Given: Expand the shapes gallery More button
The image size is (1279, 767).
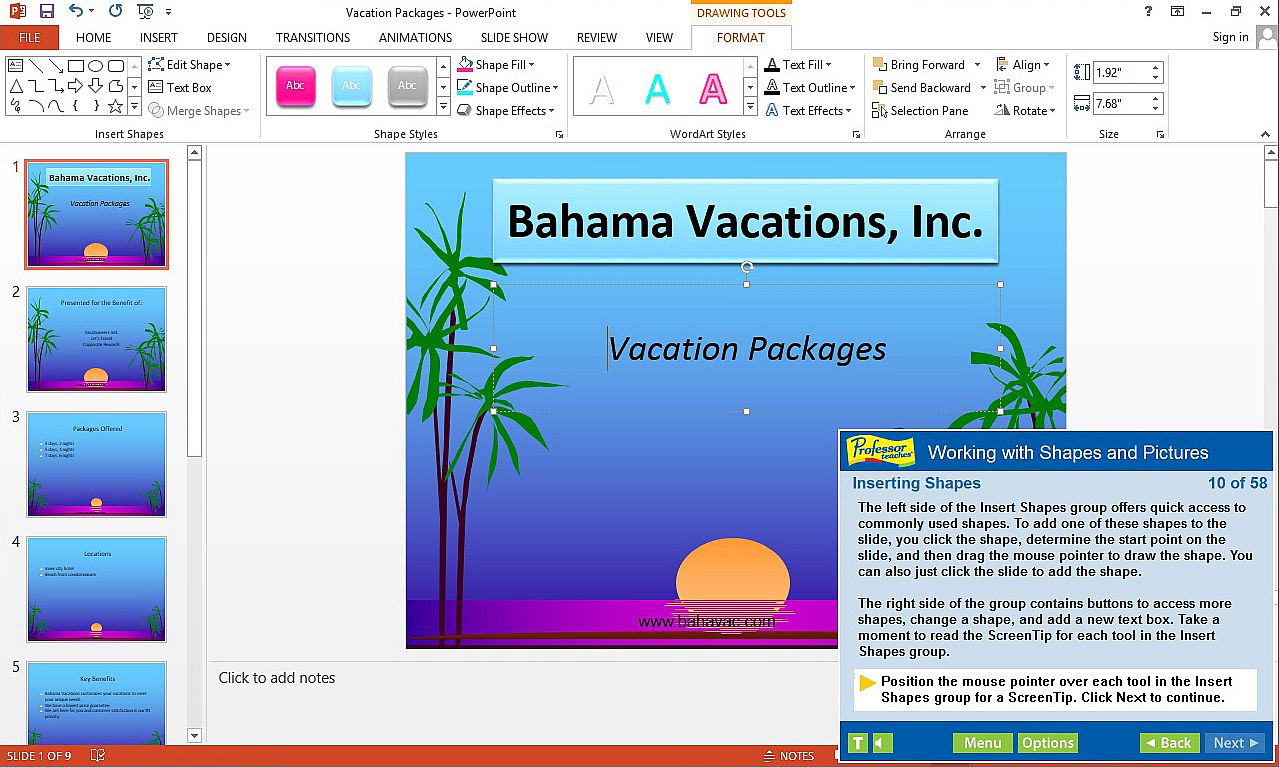Looking at the screenshot, I should click(134, 107).
